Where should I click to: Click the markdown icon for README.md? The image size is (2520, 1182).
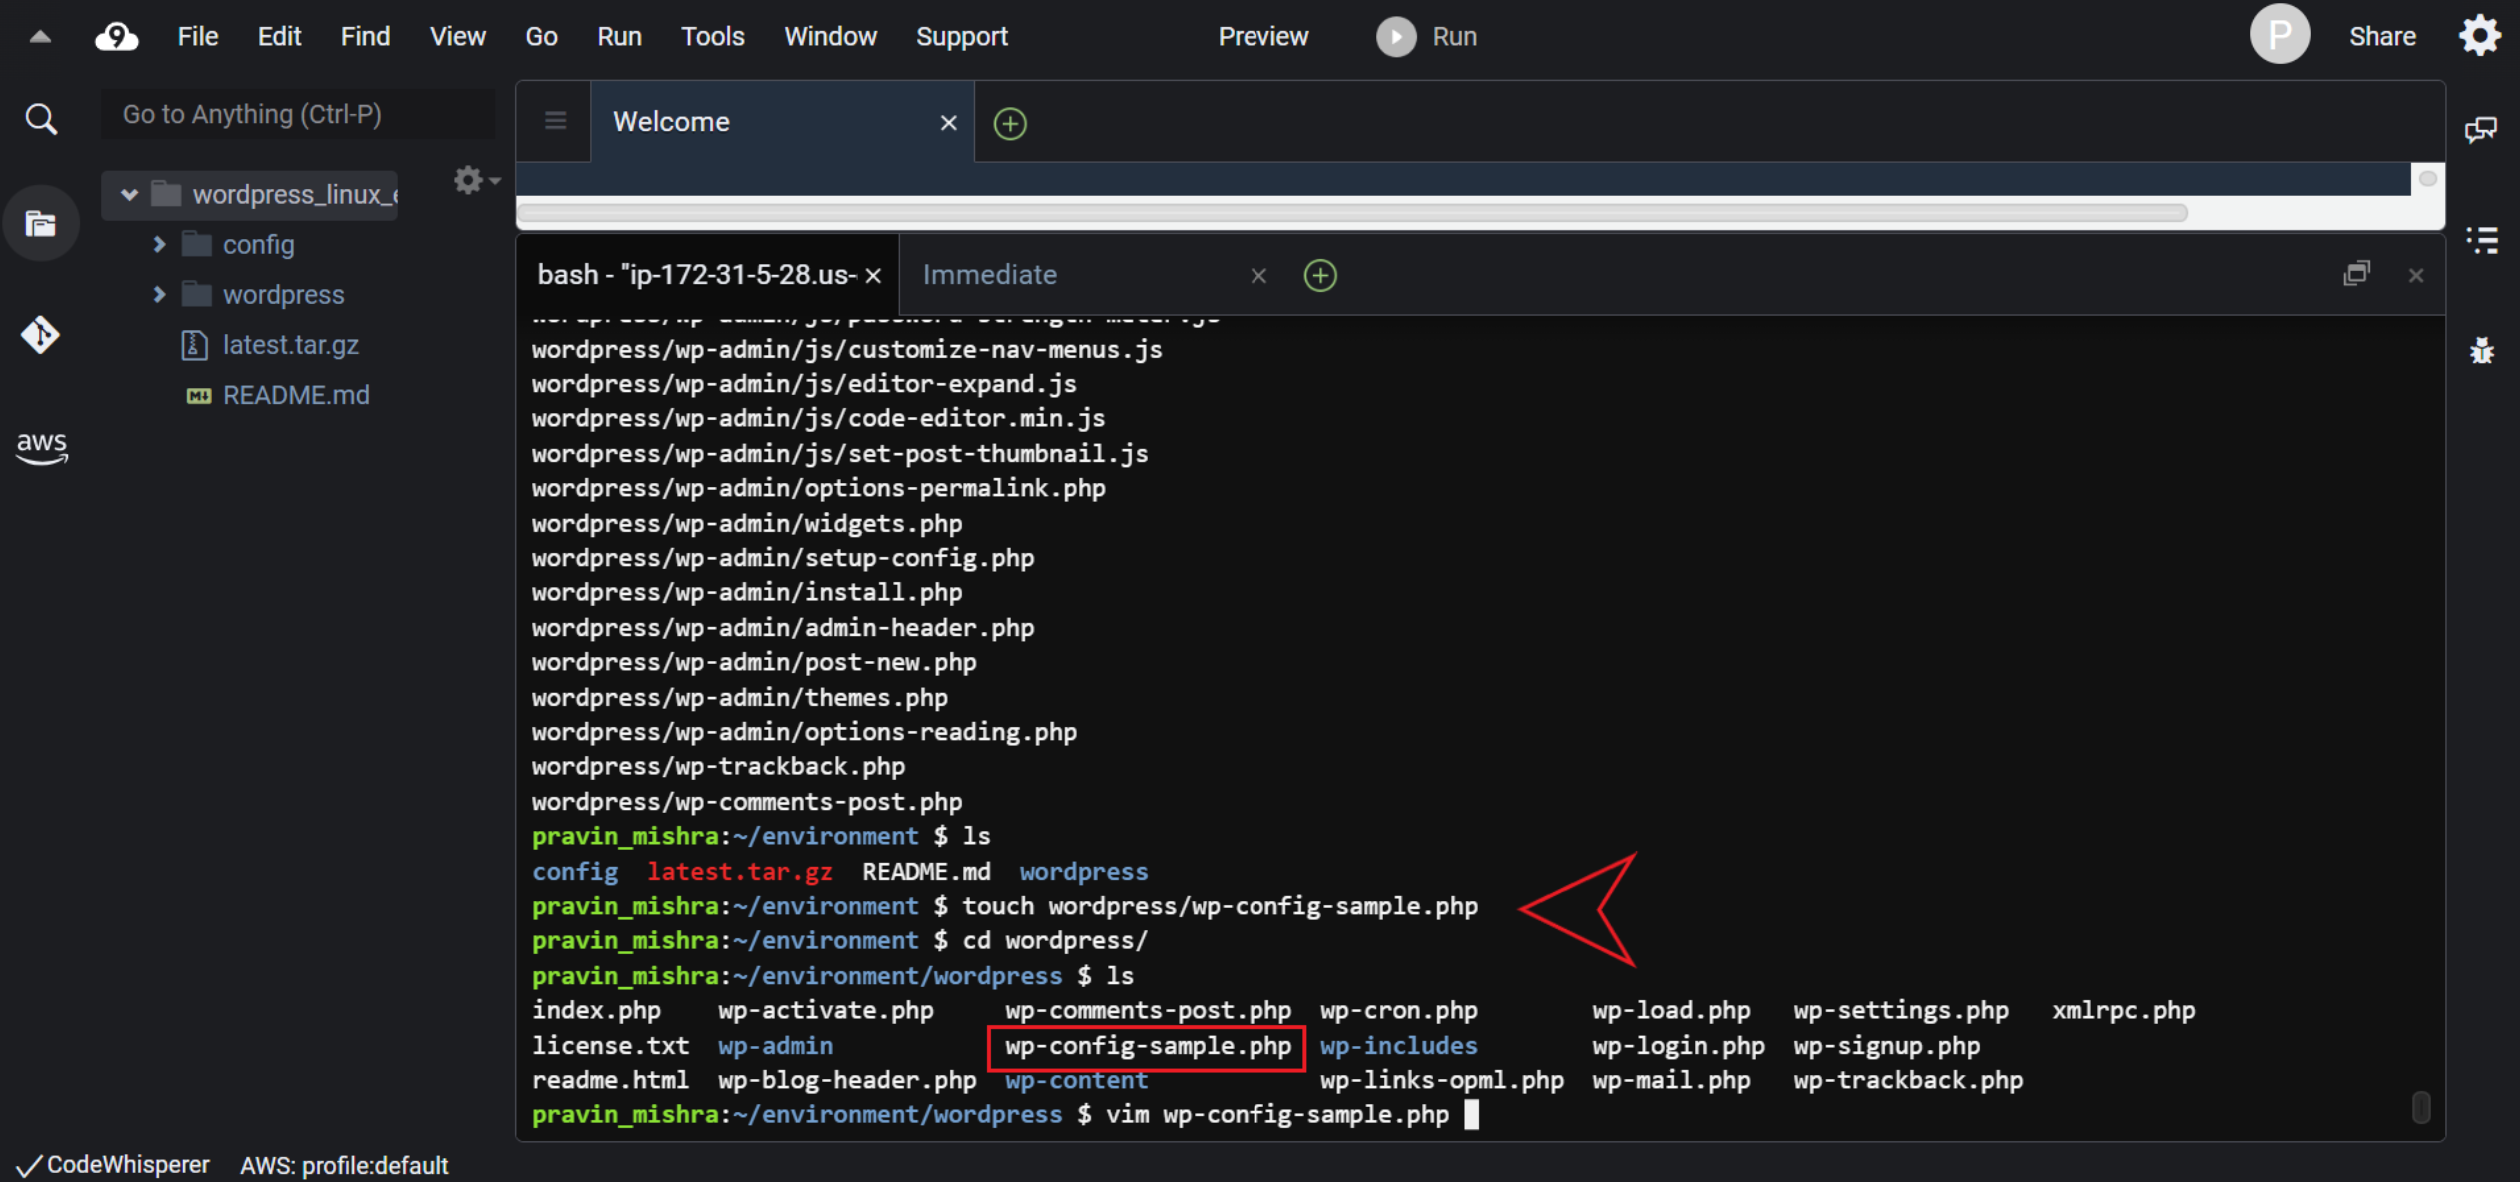[x=199, y=396]
